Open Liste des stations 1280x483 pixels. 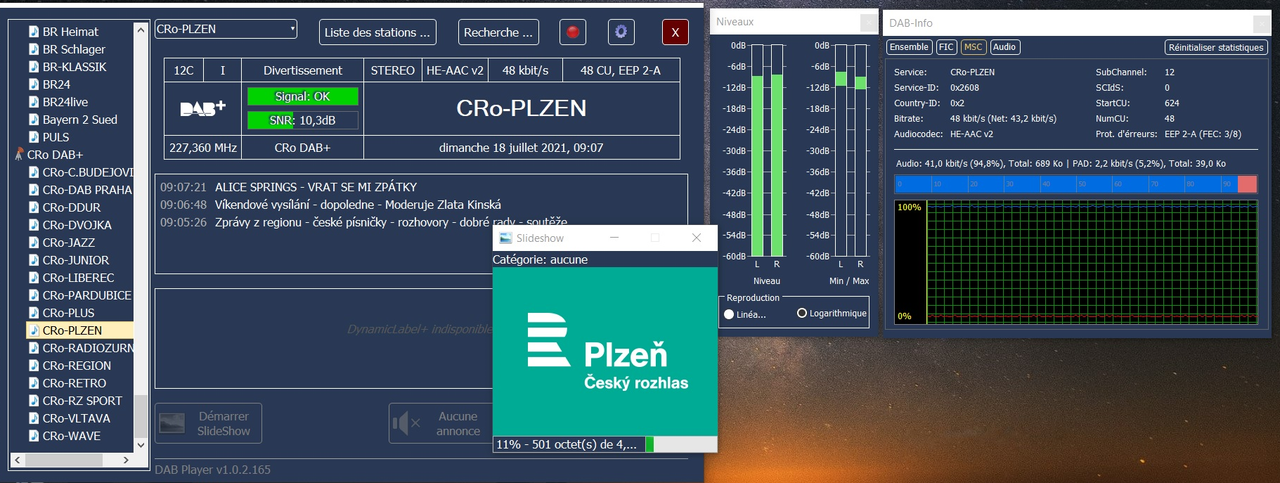pos(379,32)
